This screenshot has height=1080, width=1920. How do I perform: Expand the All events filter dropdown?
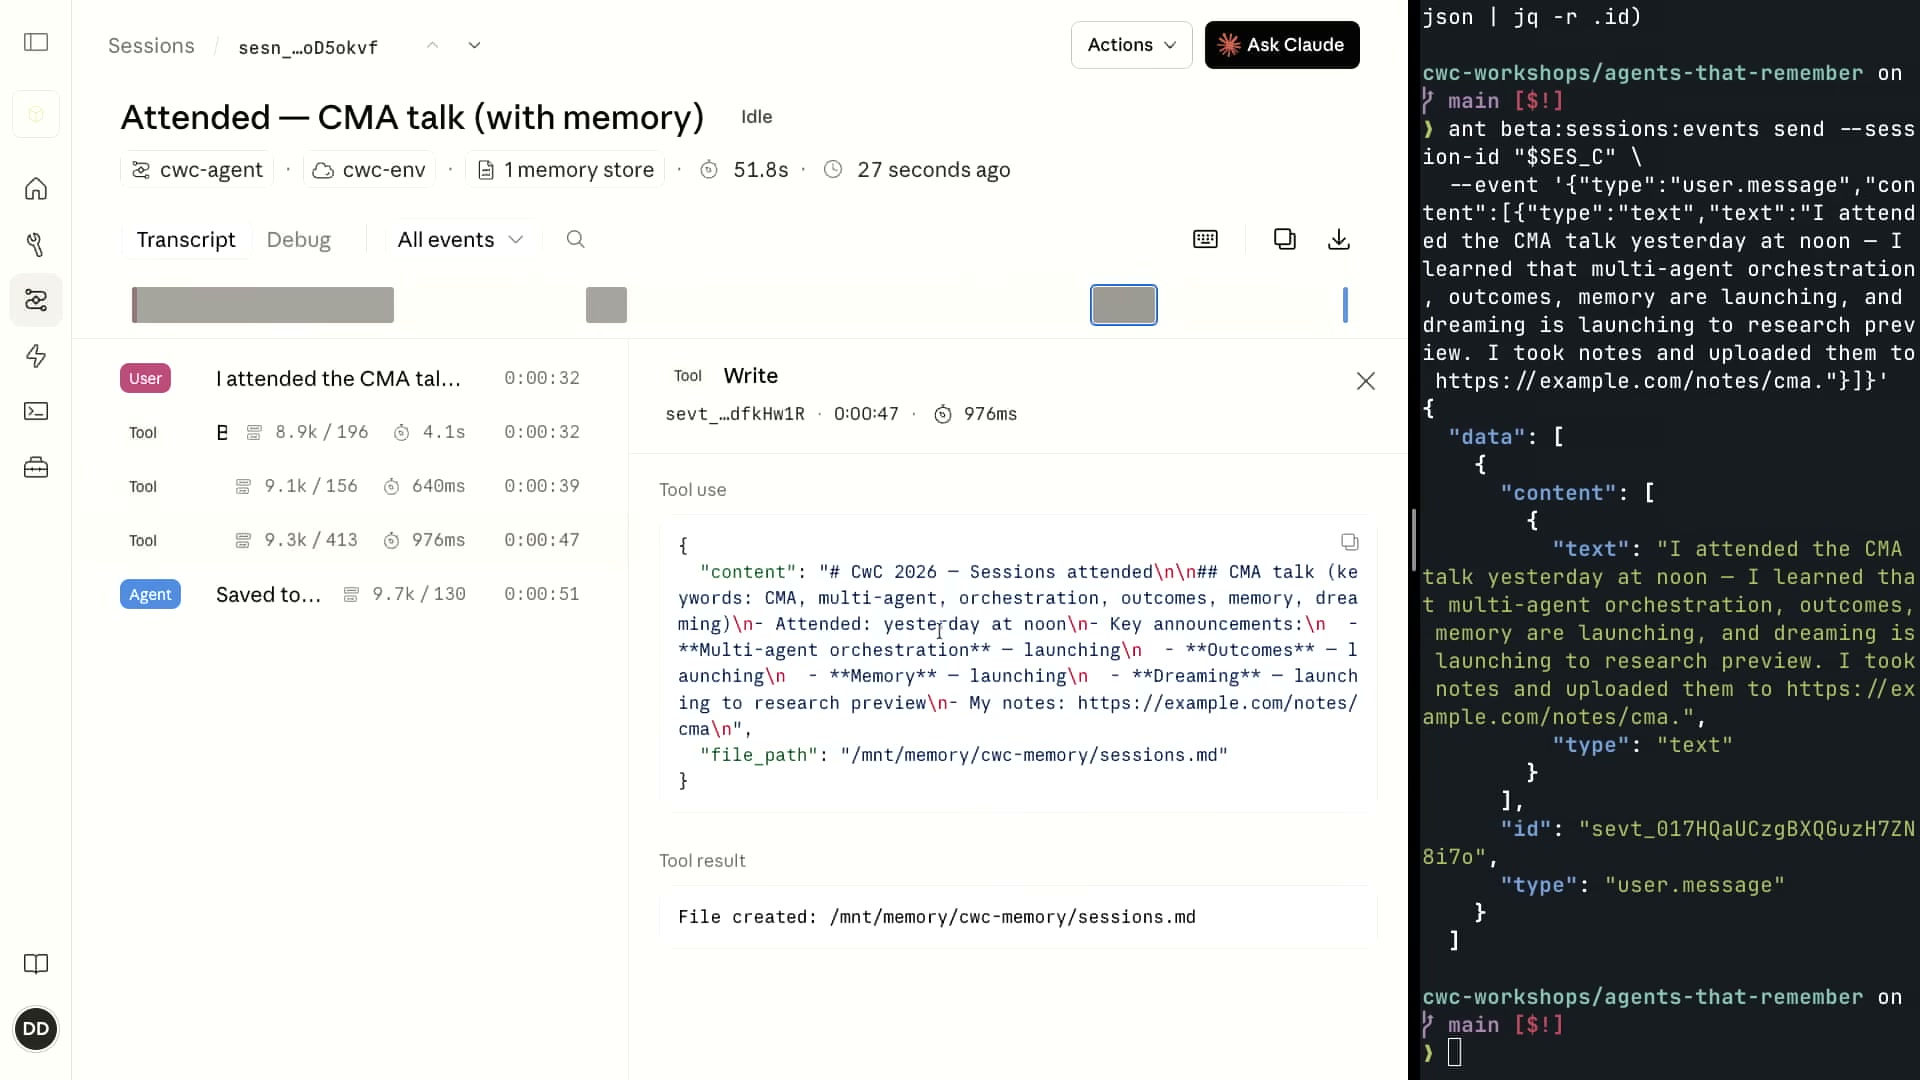[460, 240]
